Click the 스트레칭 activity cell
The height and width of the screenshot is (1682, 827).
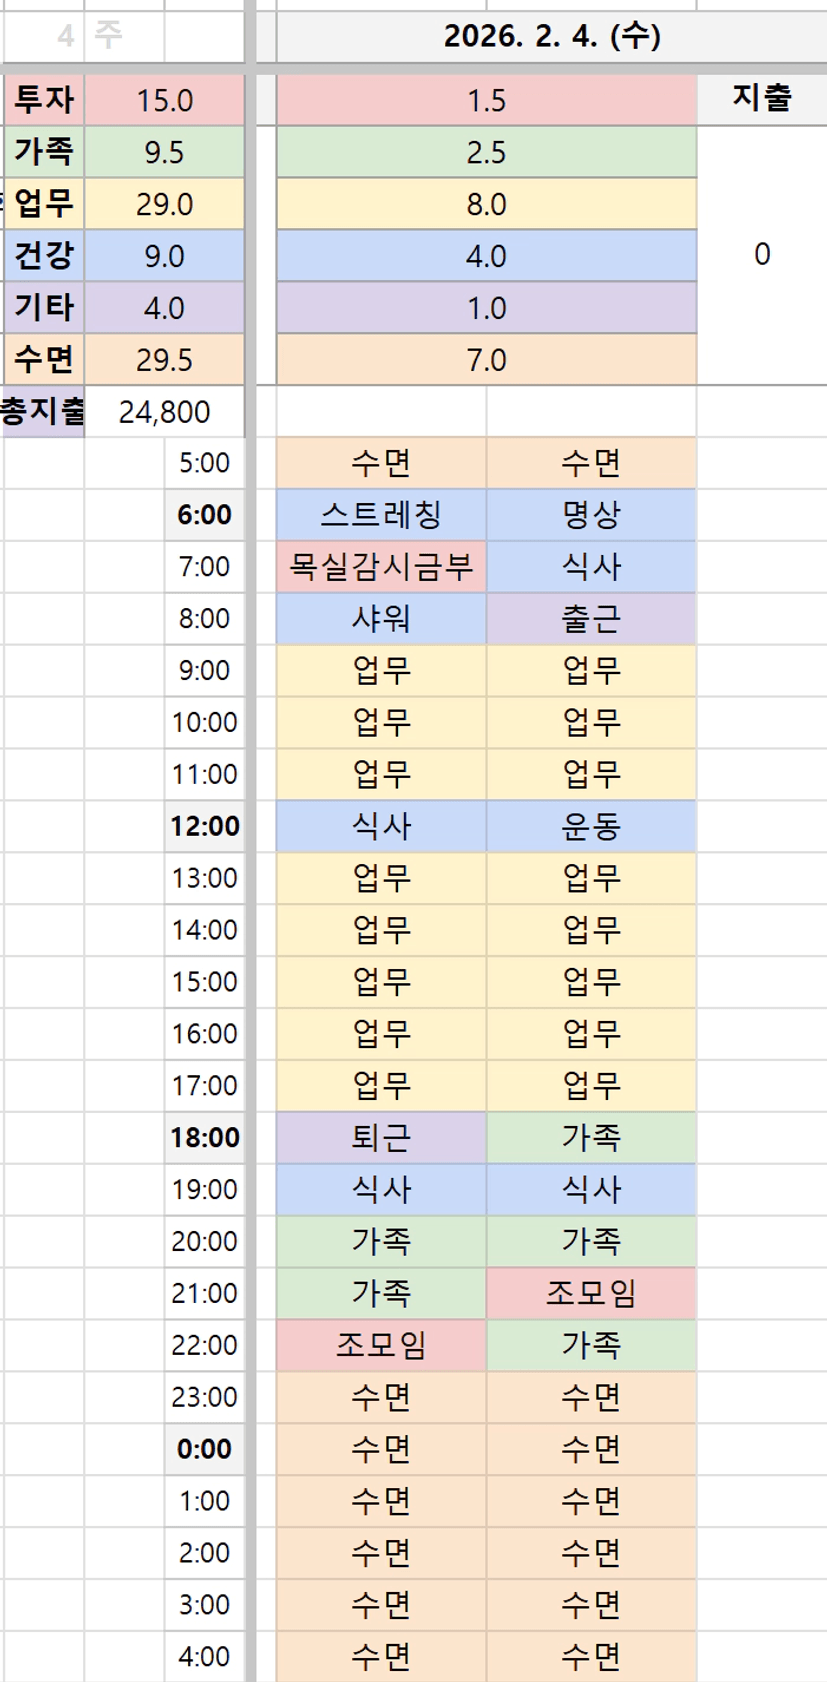(381, 515)
